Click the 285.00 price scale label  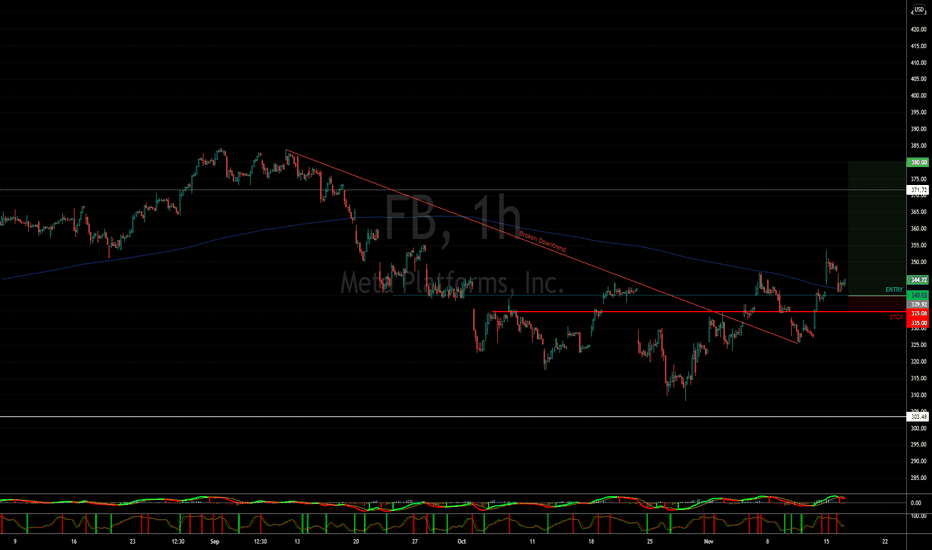click(919, 477)
